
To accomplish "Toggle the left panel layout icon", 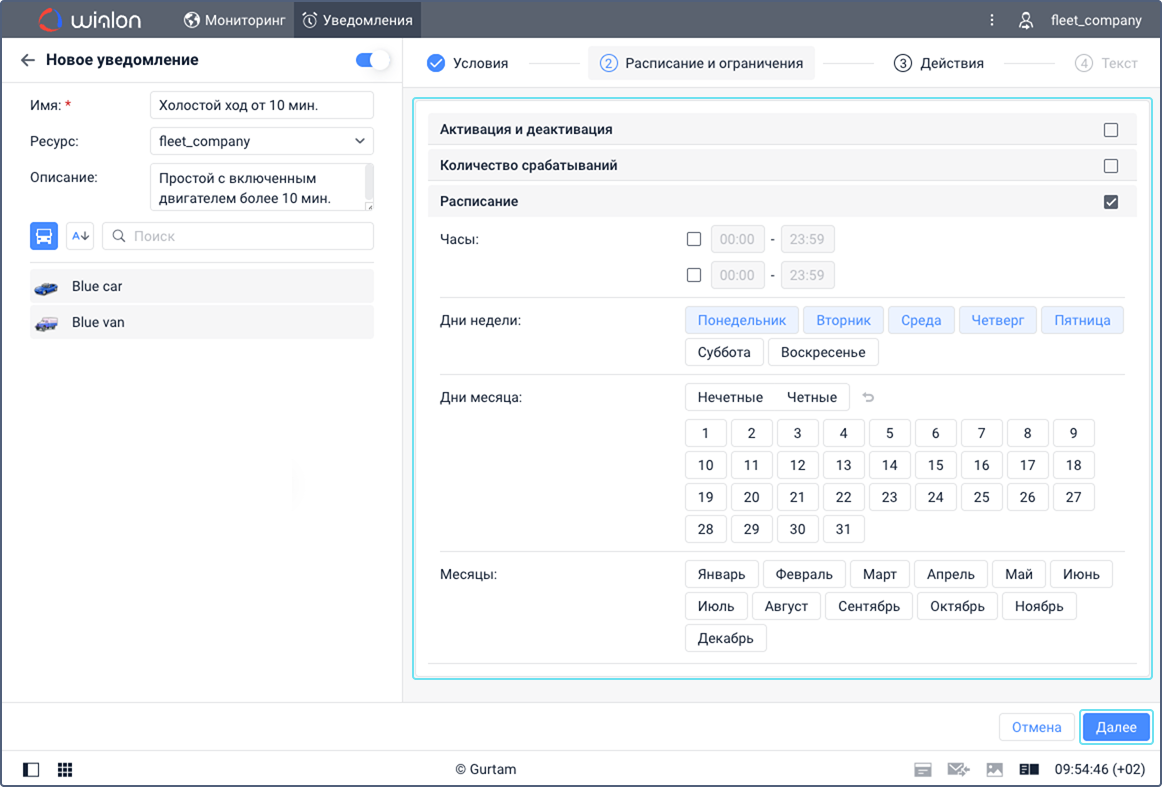I will click(31, 769).
